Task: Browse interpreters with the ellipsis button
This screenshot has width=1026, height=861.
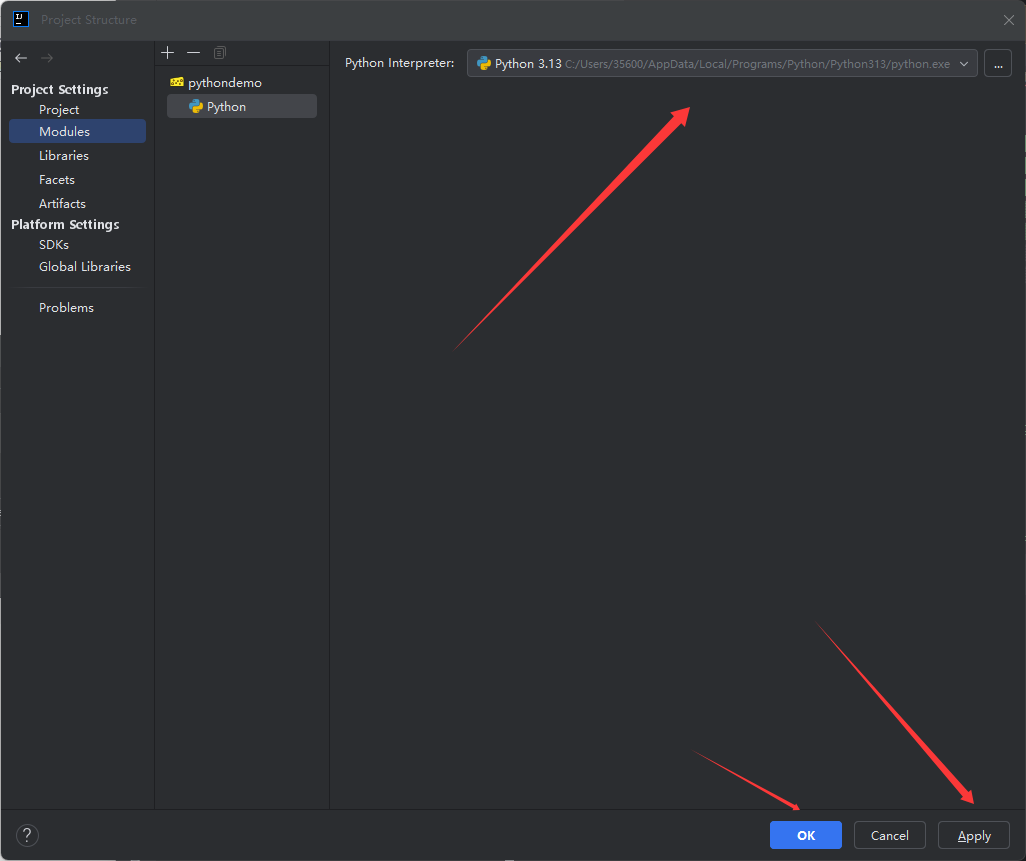Action: 998,63
